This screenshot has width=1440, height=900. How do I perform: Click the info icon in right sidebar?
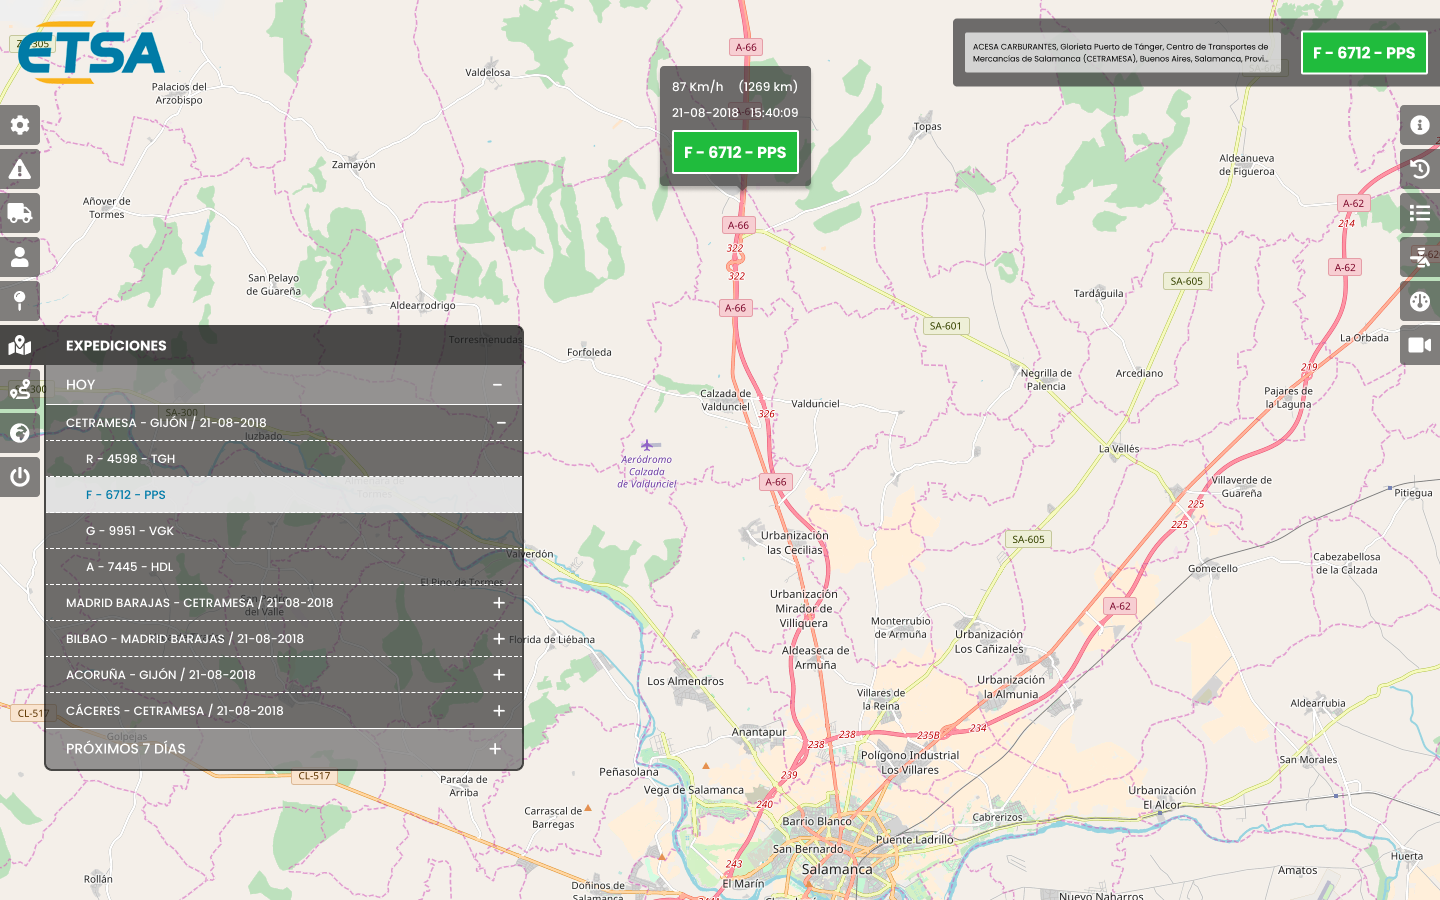click(x=1420, y=125)
